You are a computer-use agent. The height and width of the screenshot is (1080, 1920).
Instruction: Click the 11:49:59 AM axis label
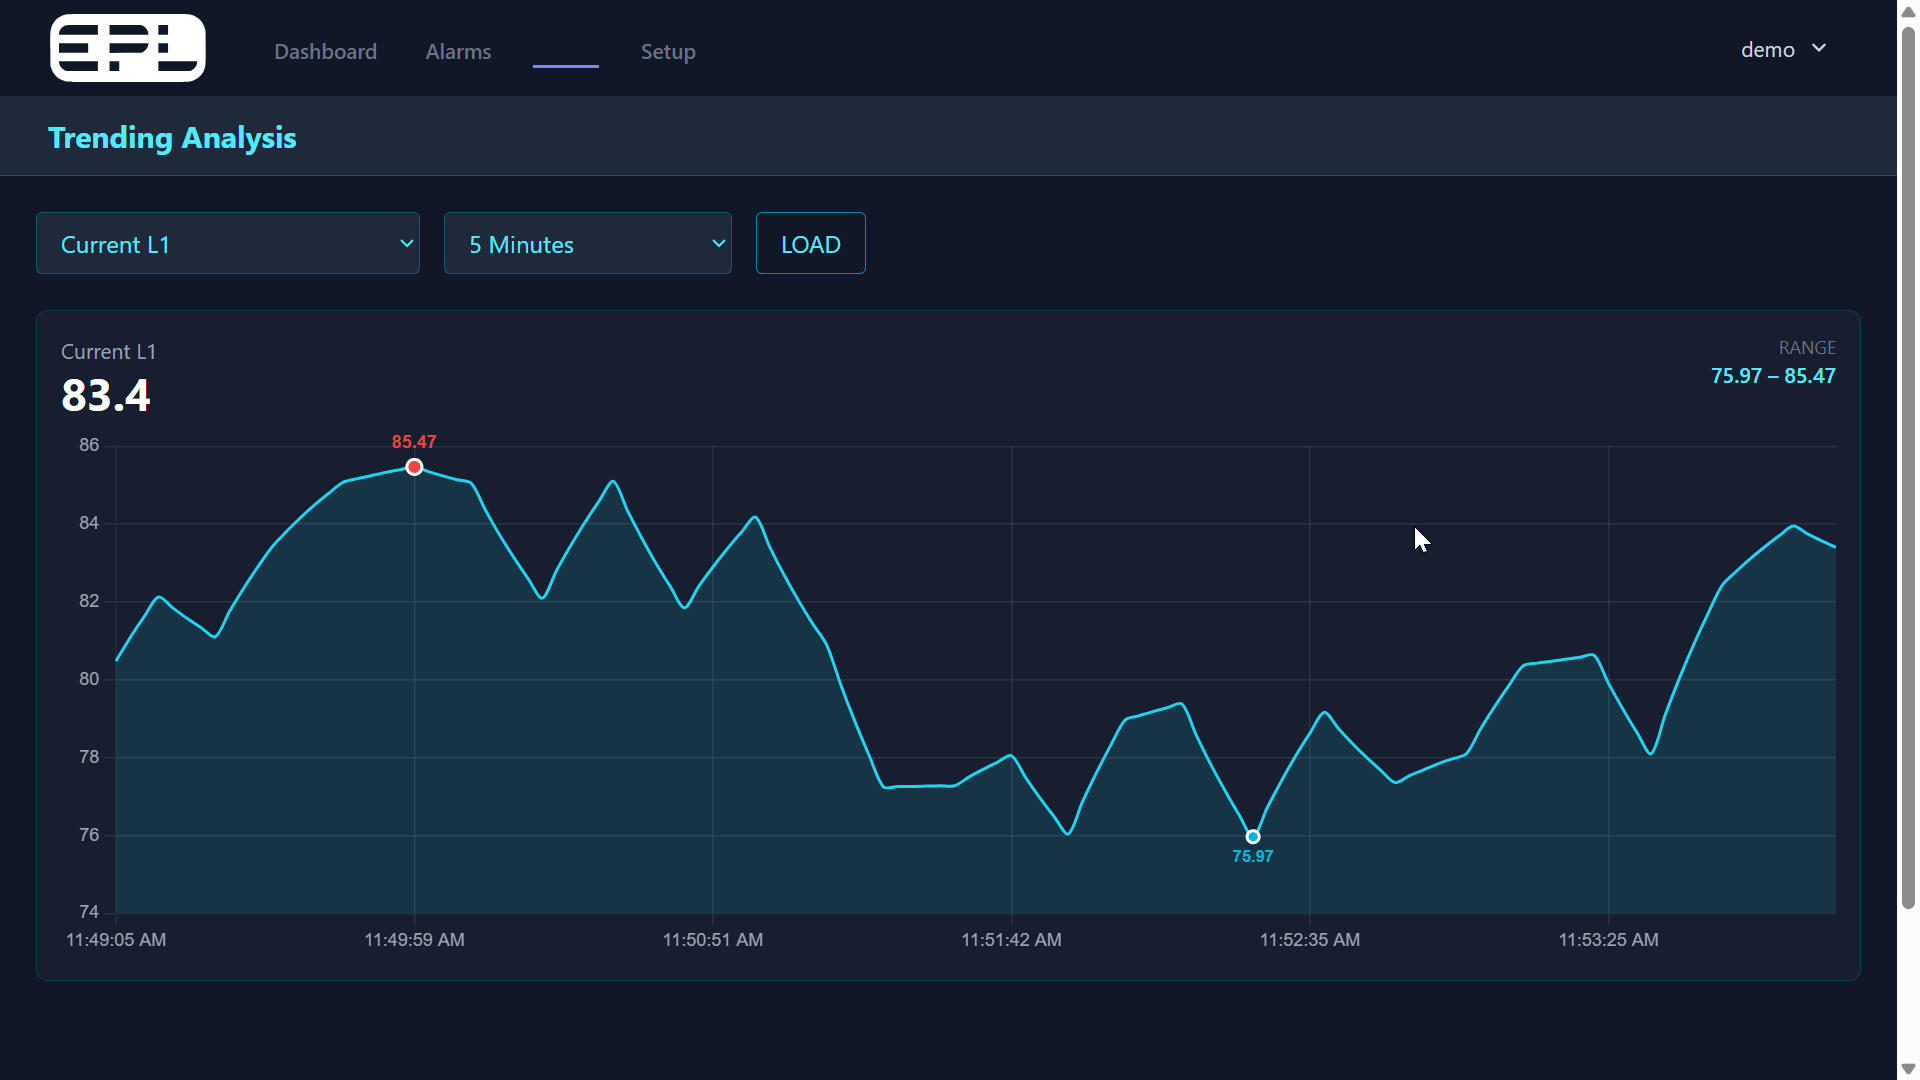414,940
